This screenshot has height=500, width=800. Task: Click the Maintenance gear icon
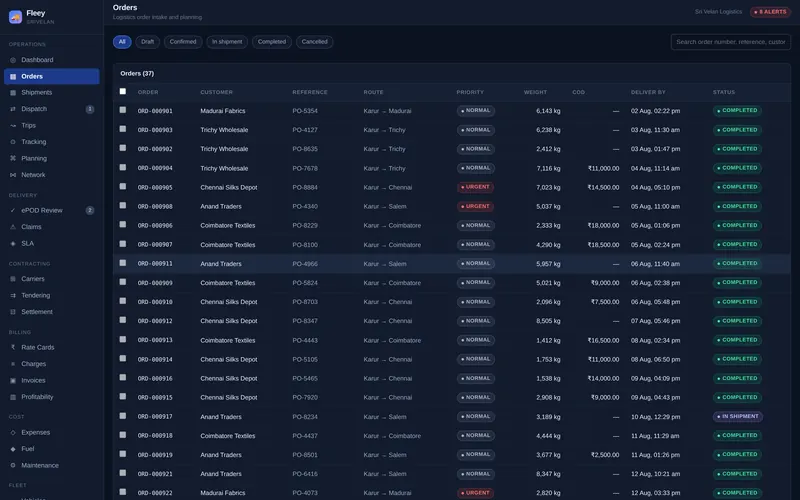tap(13, 465)
